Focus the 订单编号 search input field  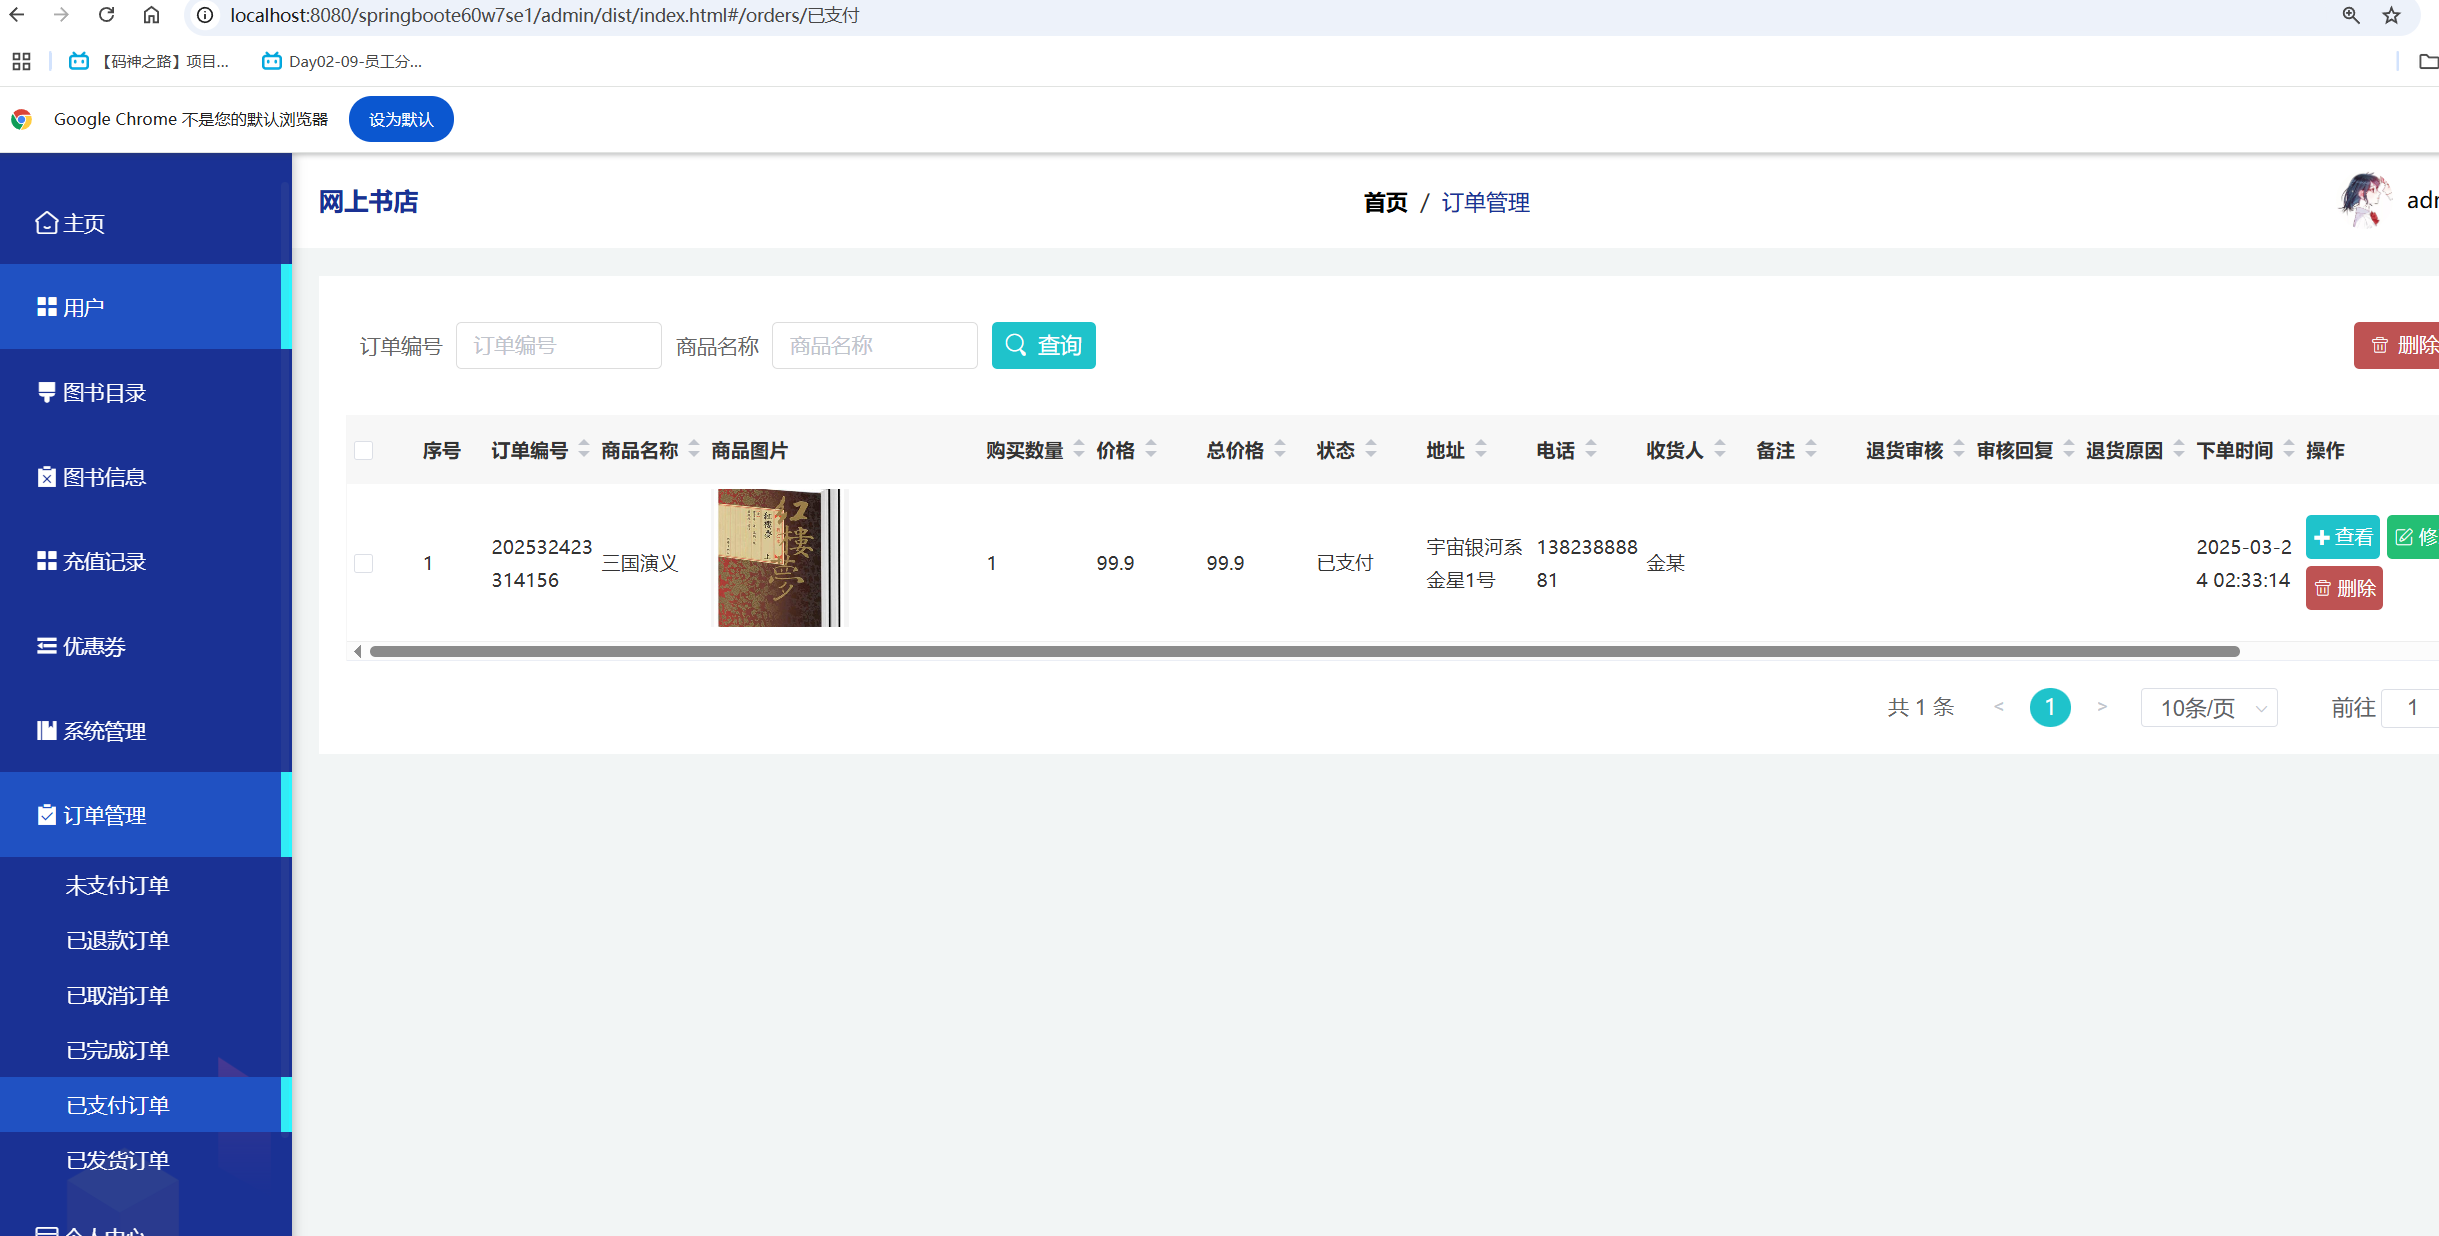[558, 345]
